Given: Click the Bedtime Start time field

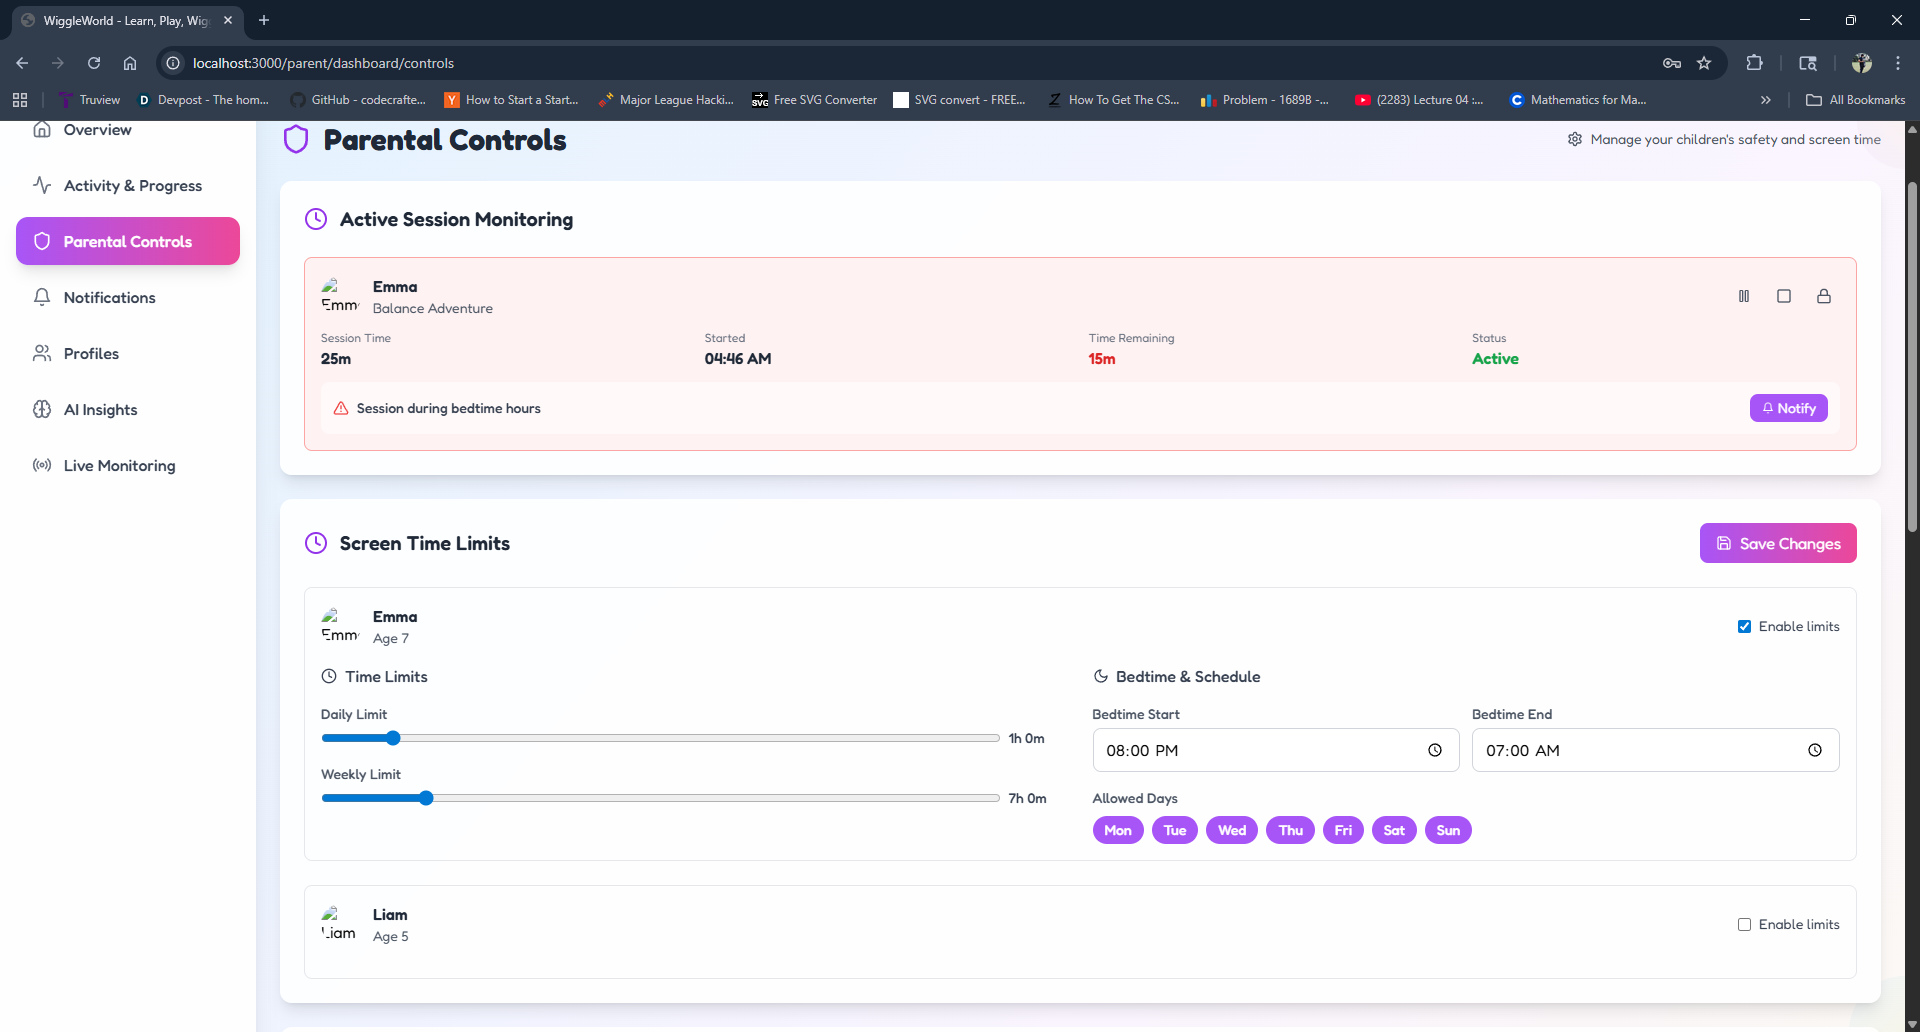Looking at the screenshot, I should [1276, 750].
